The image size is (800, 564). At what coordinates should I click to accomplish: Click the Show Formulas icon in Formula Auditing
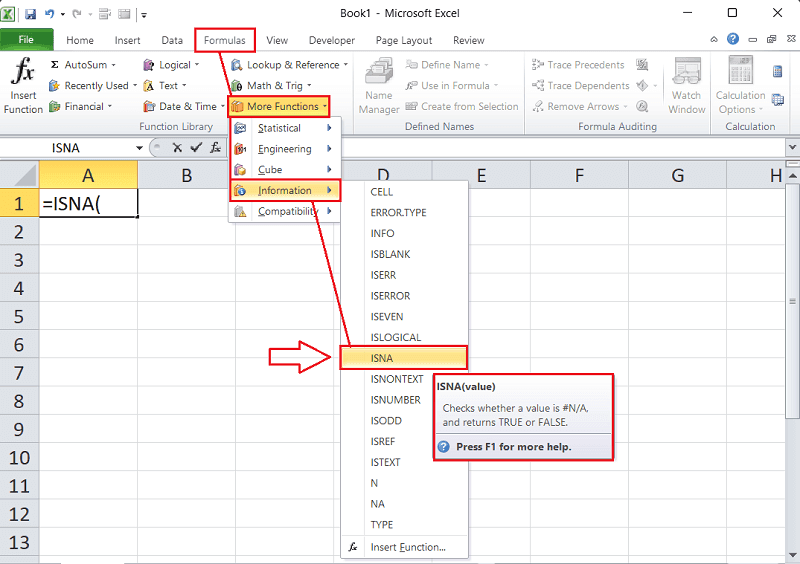click(642, 65)
